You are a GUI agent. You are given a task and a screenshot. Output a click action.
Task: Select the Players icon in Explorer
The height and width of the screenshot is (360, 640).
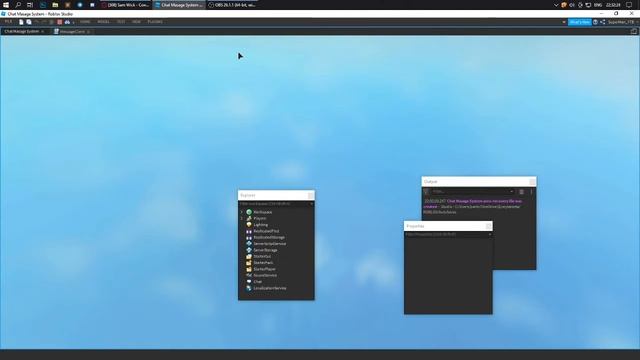(x=249, y=218)
